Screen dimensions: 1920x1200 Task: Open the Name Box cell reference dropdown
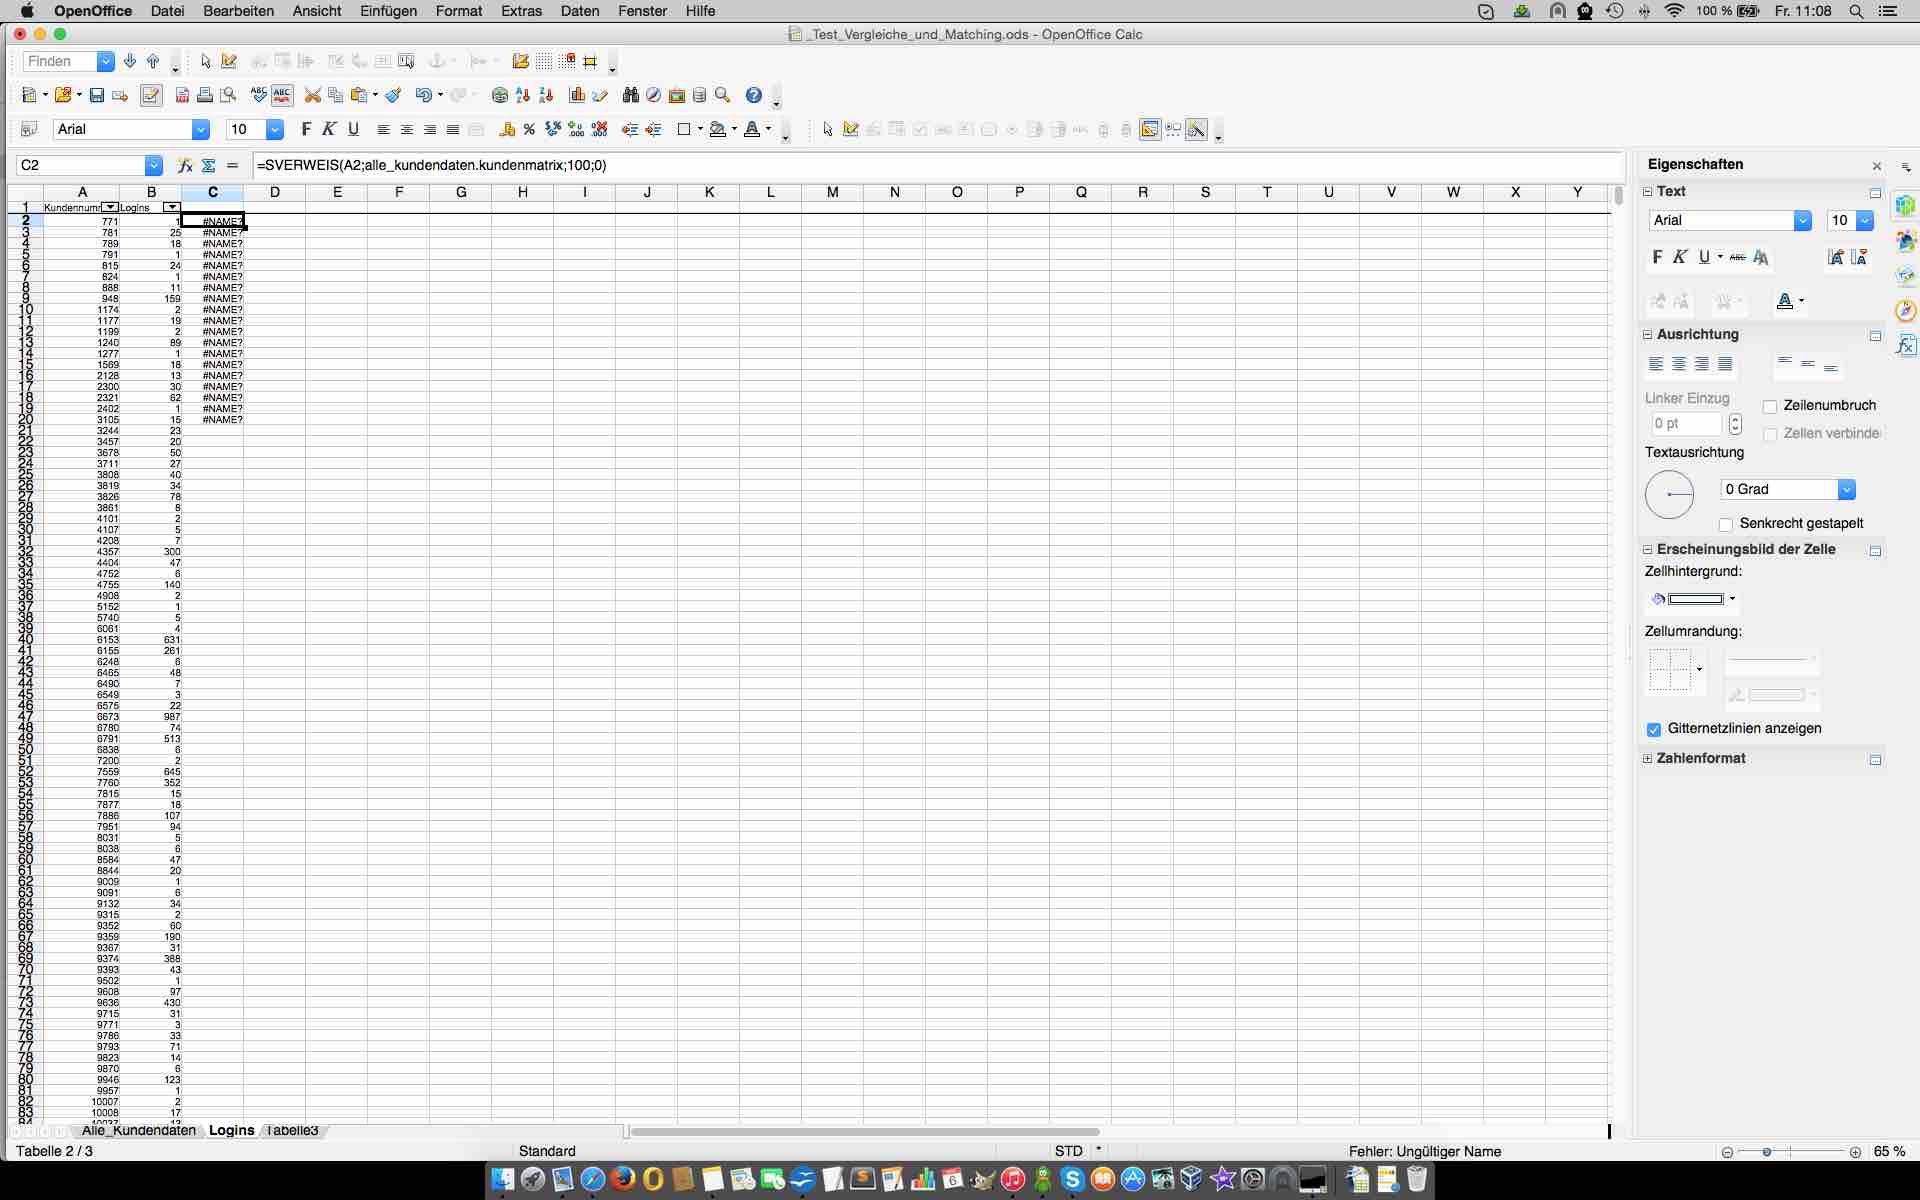(153, 165)
